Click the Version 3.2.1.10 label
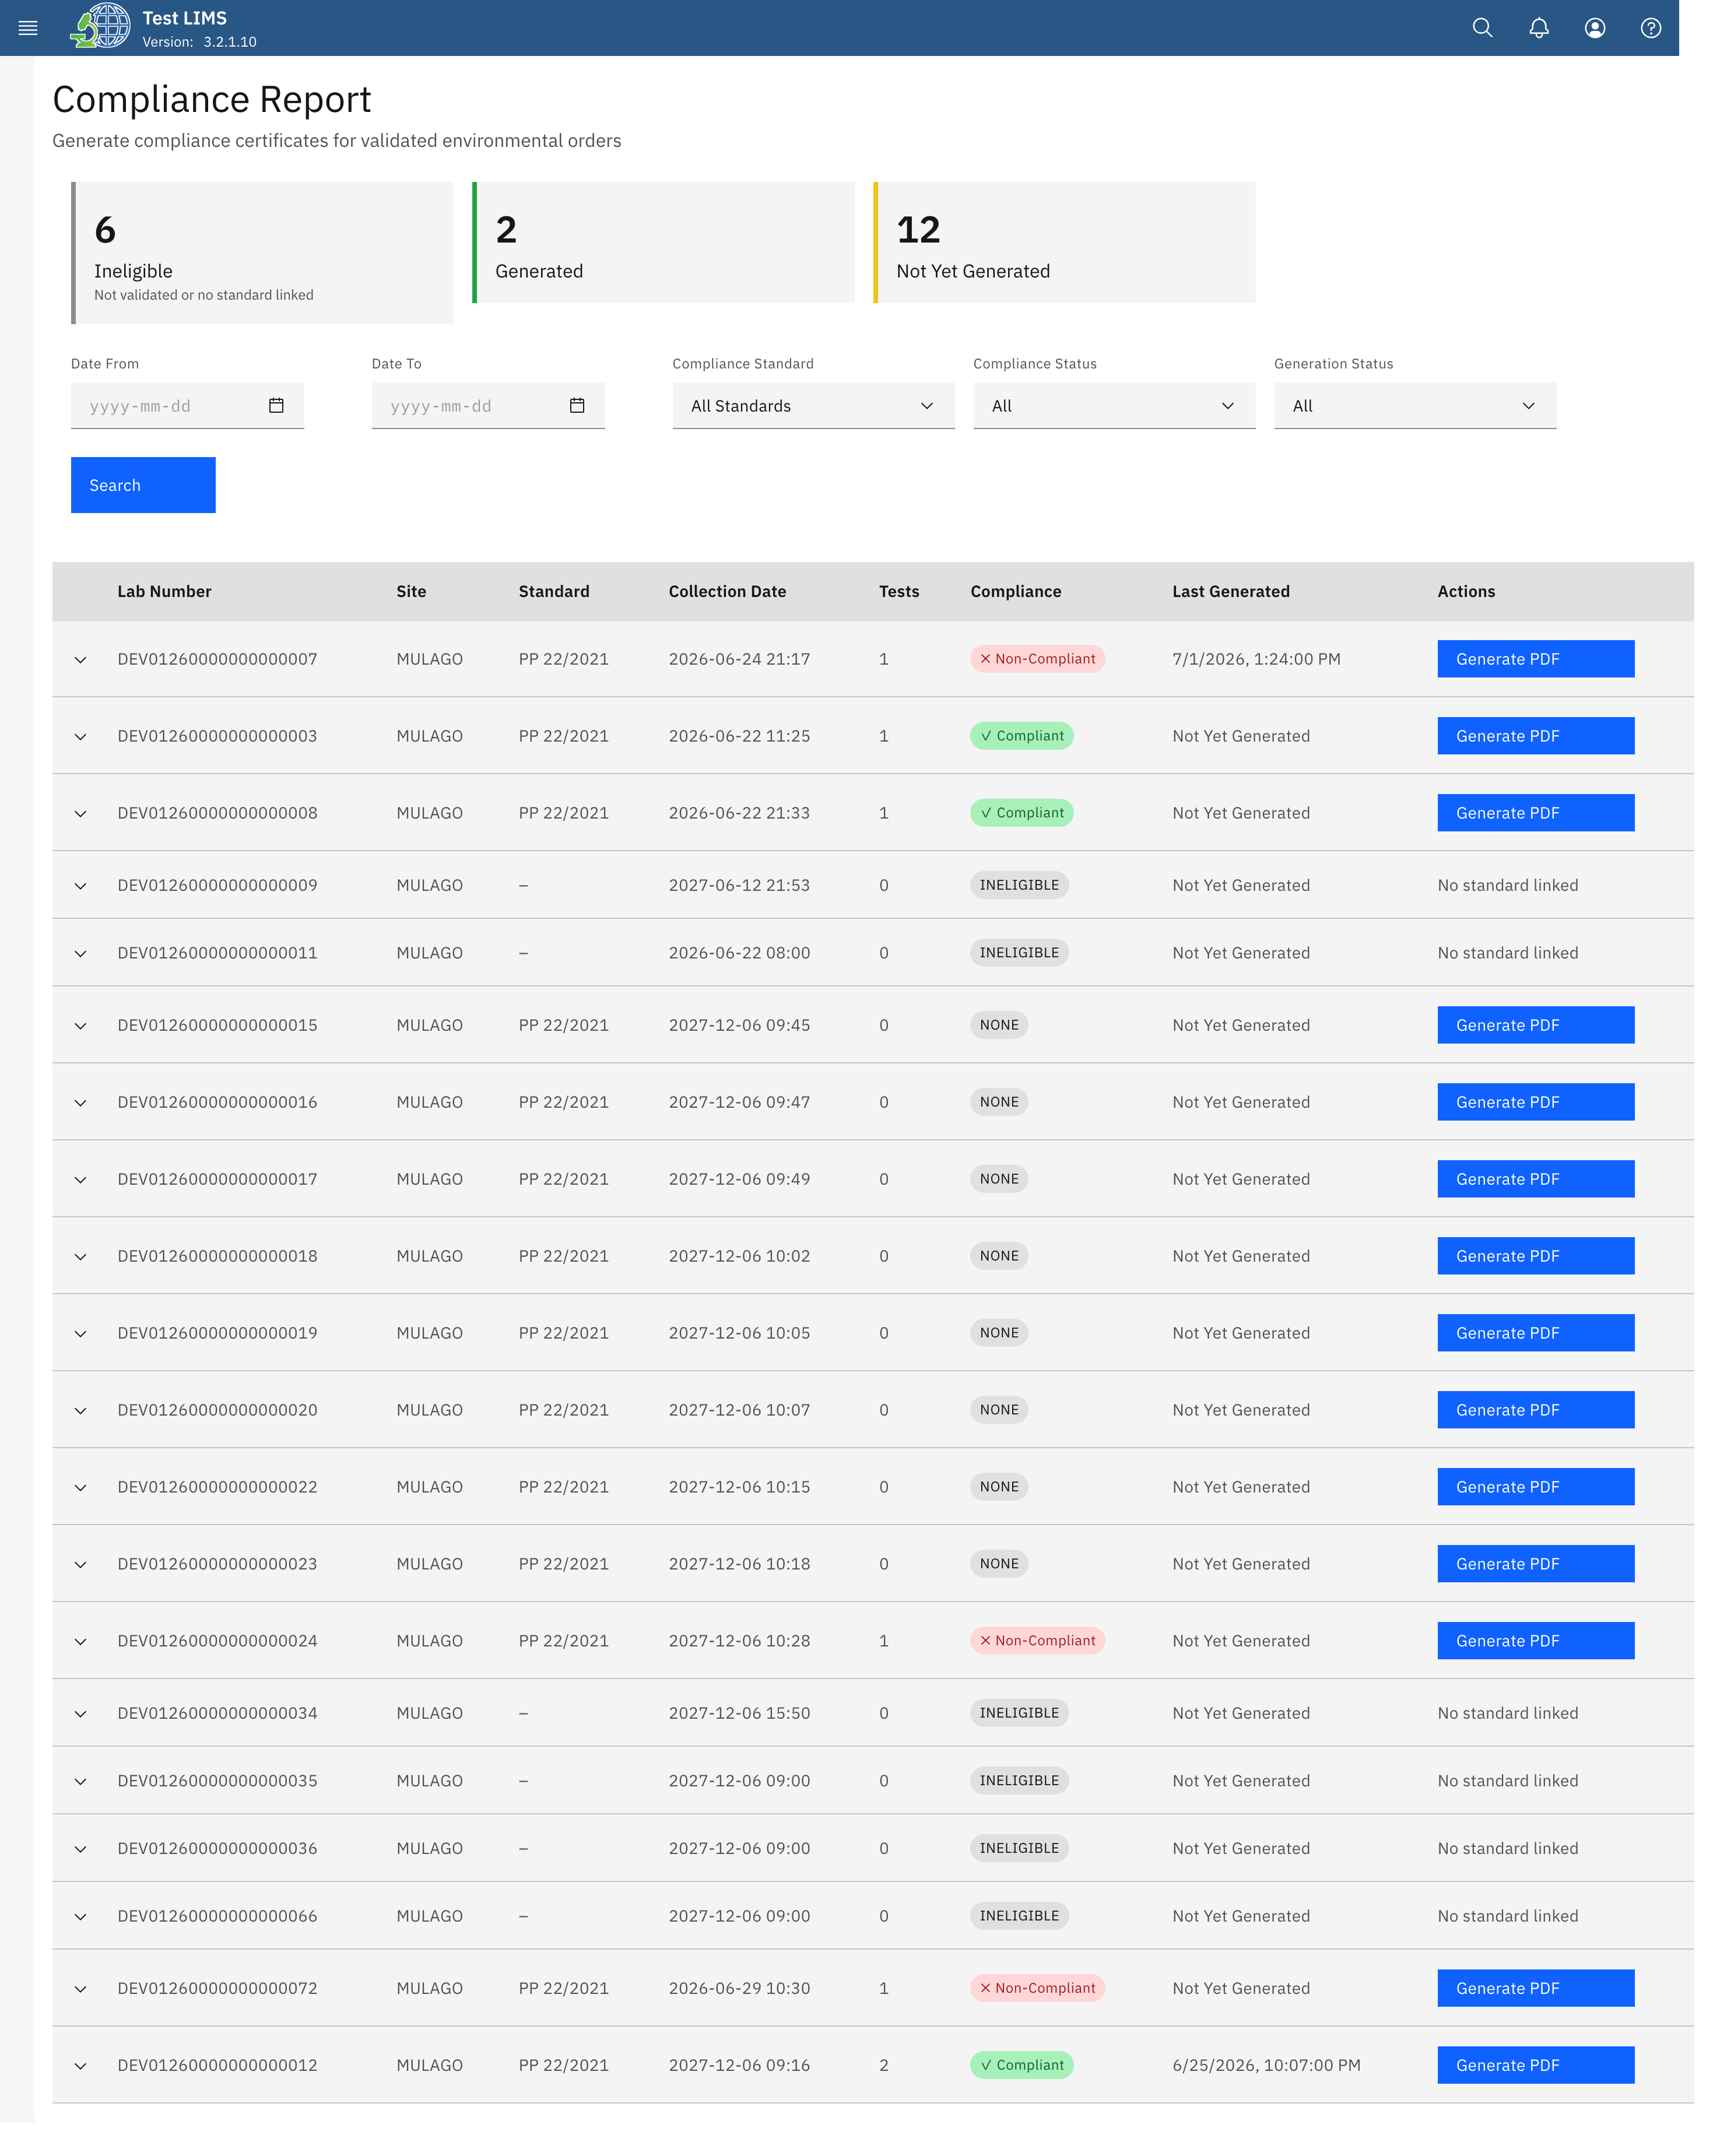The image size is (1713, 2156). point(199,42)
